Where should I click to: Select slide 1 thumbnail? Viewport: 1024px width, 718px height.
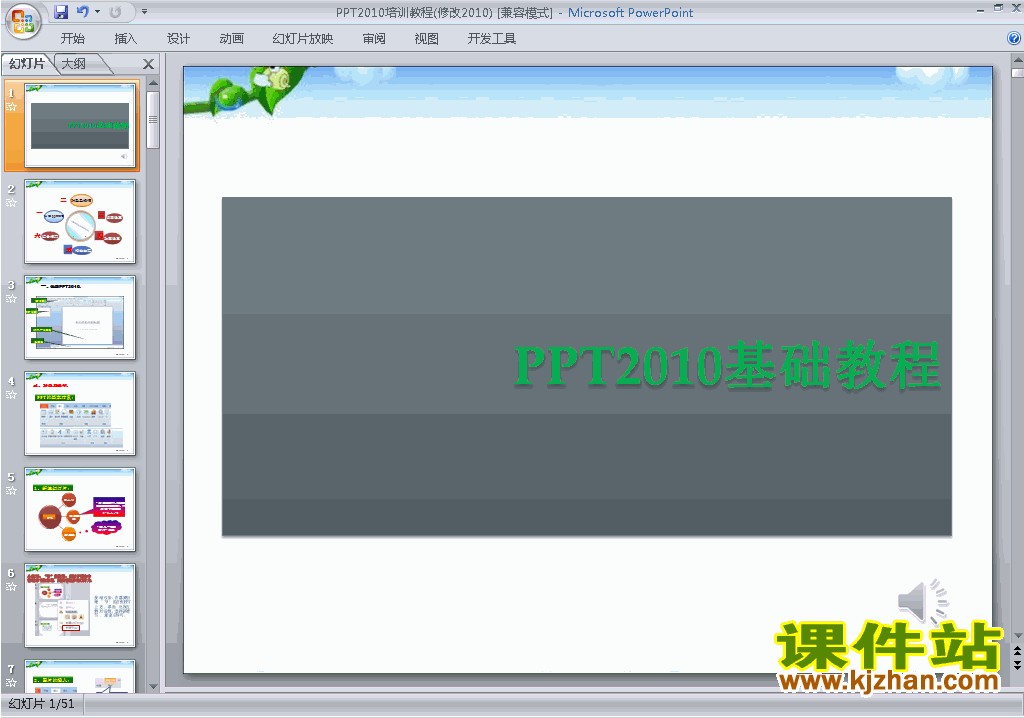[x=80, y=125]
